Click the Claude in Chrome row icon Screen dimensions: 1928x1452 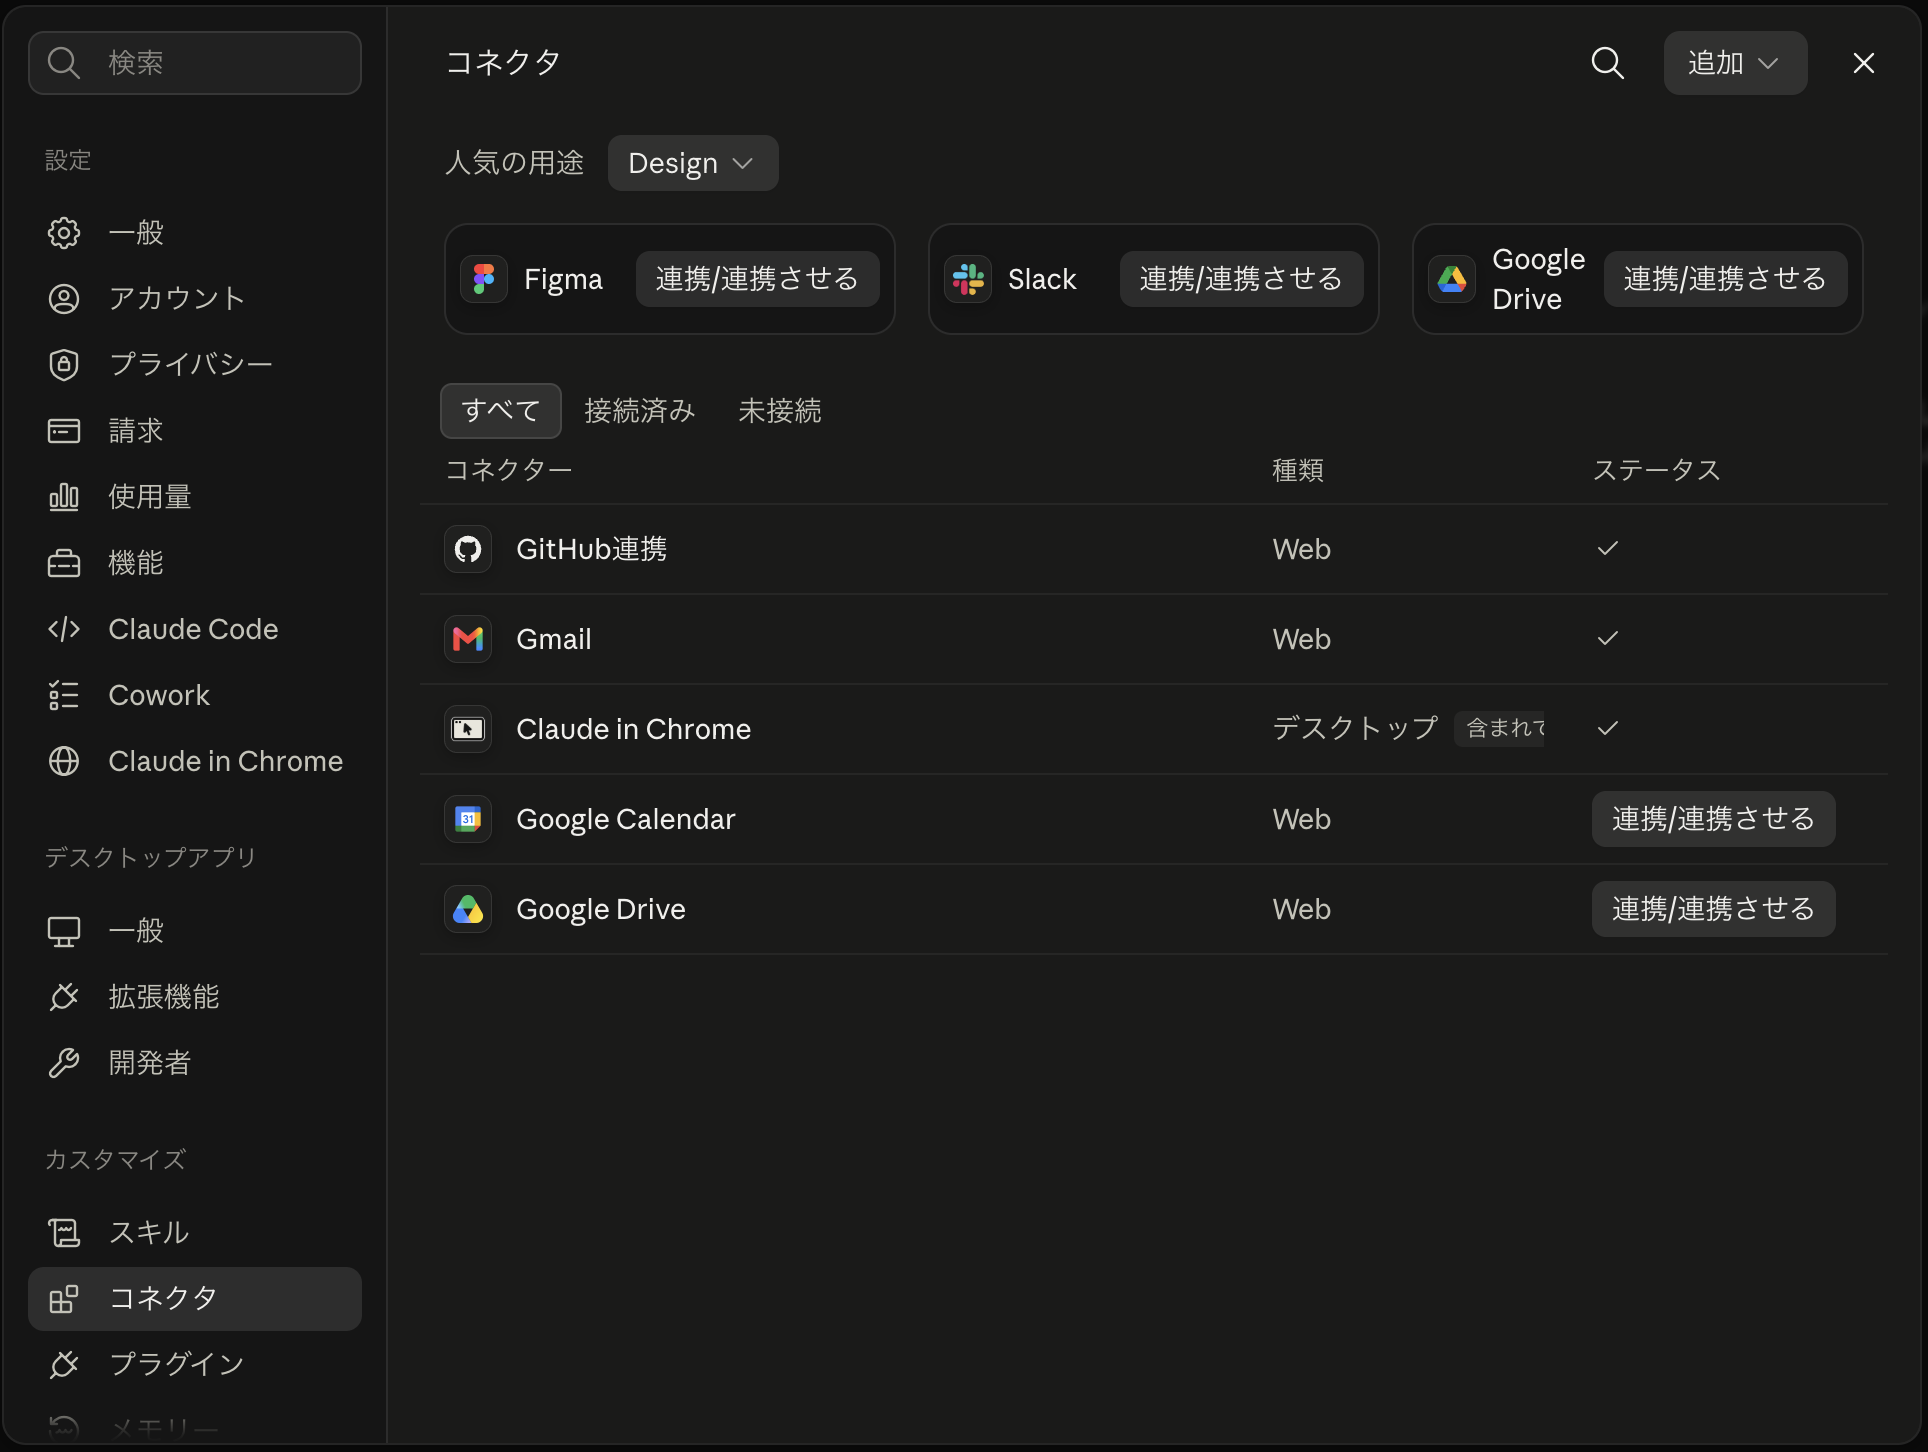(x=468, y=729)
